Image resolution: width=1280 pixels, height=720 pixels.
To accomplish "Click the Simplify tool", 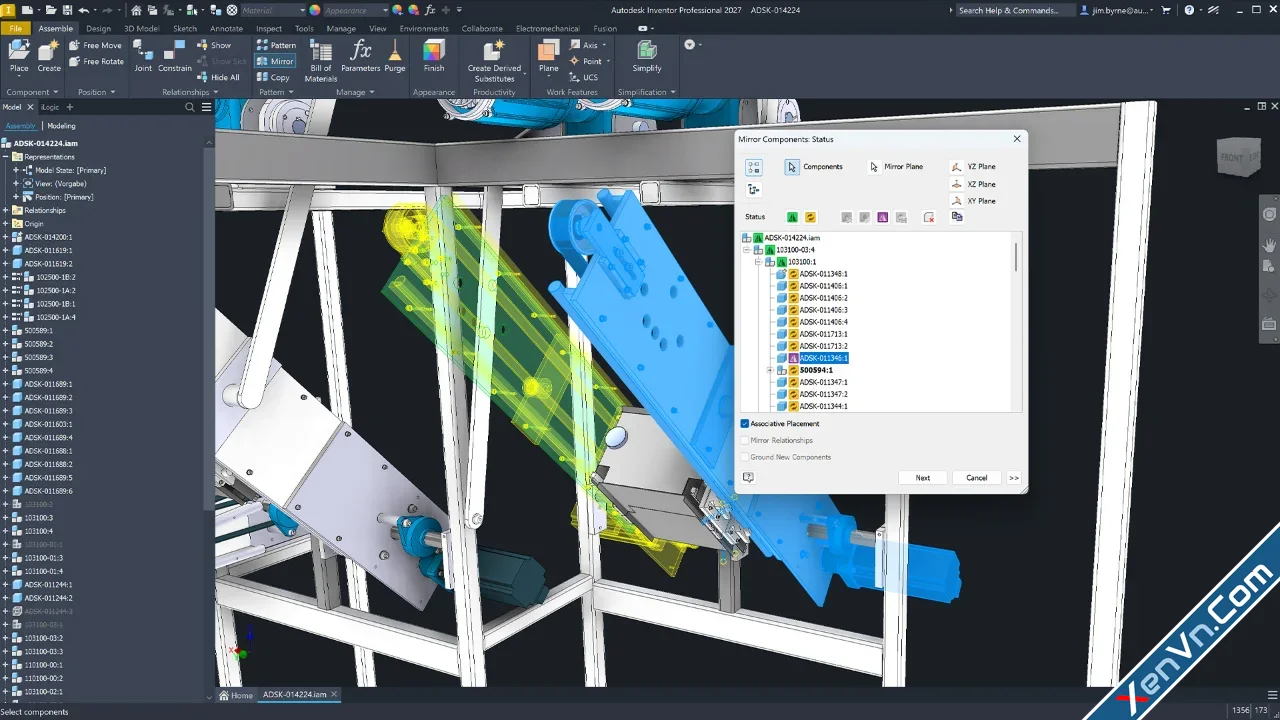I will coord(647,57).
